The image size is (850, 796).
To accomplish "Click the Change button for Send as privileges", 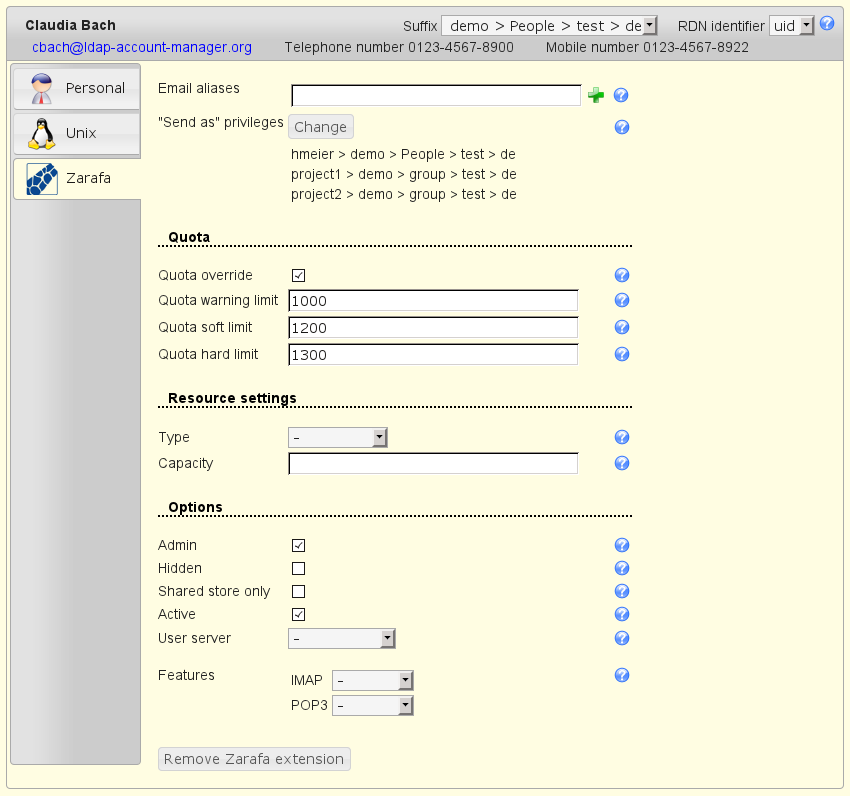I will 320,127.
